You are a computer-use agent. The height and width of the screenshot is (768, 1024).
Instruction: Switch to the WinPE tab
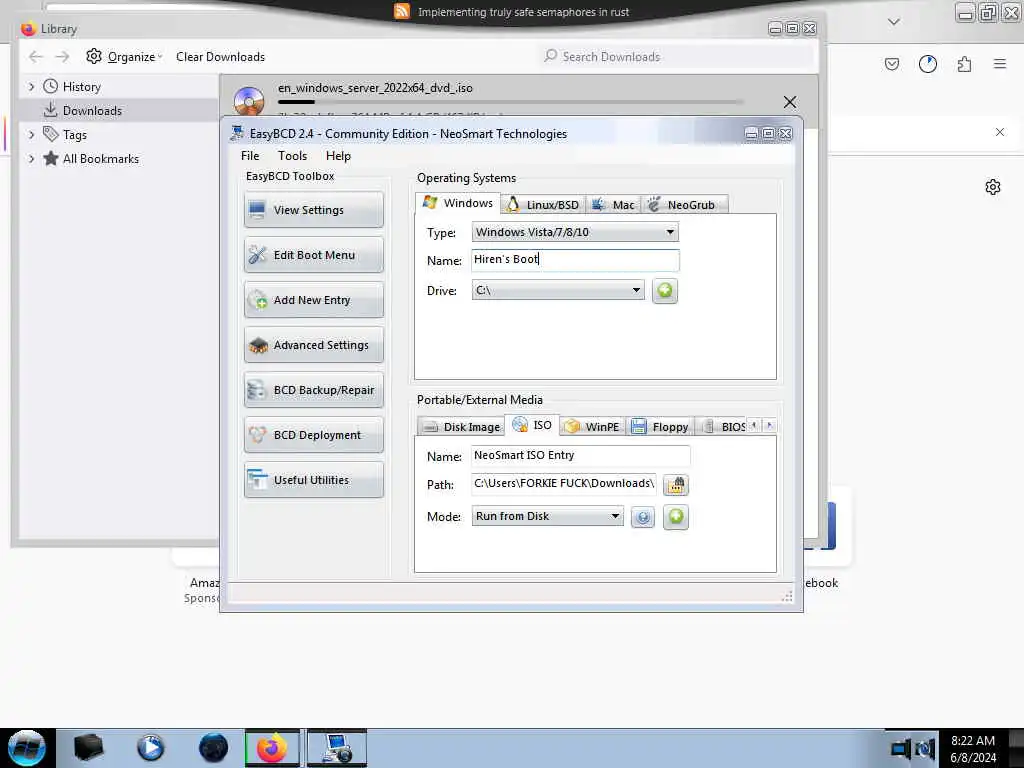592,426
